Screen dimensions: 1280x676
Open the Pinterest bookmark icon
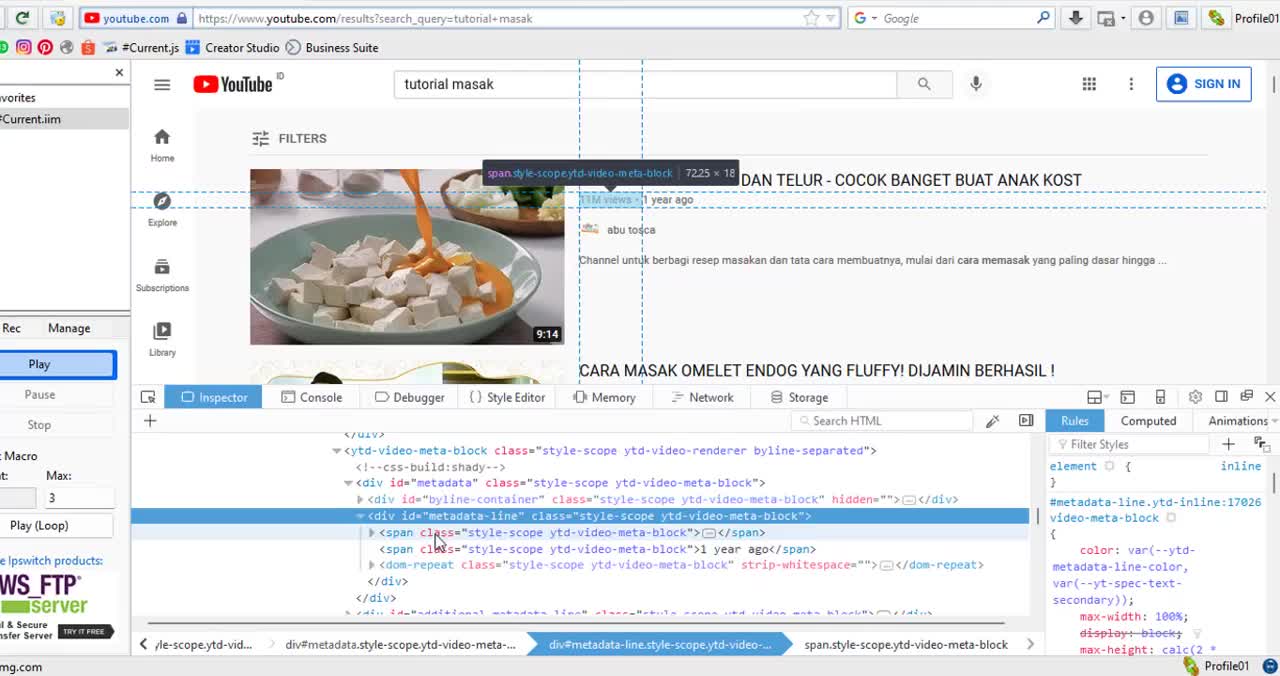45,47
